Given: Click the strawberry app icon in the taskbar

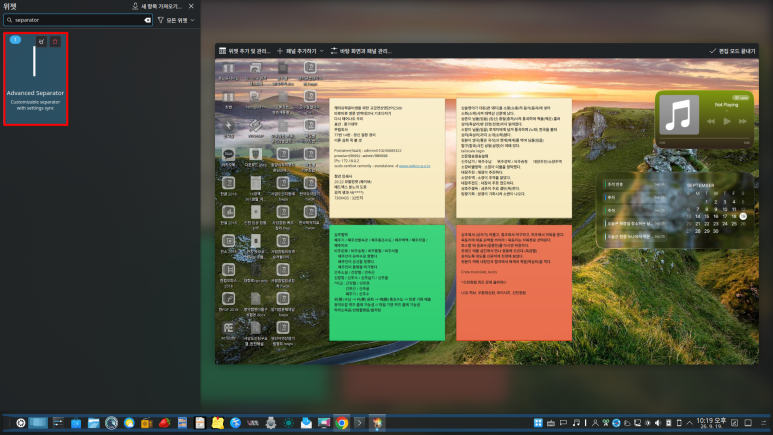Looking at the screenshot, I should (x=165, y=423).
